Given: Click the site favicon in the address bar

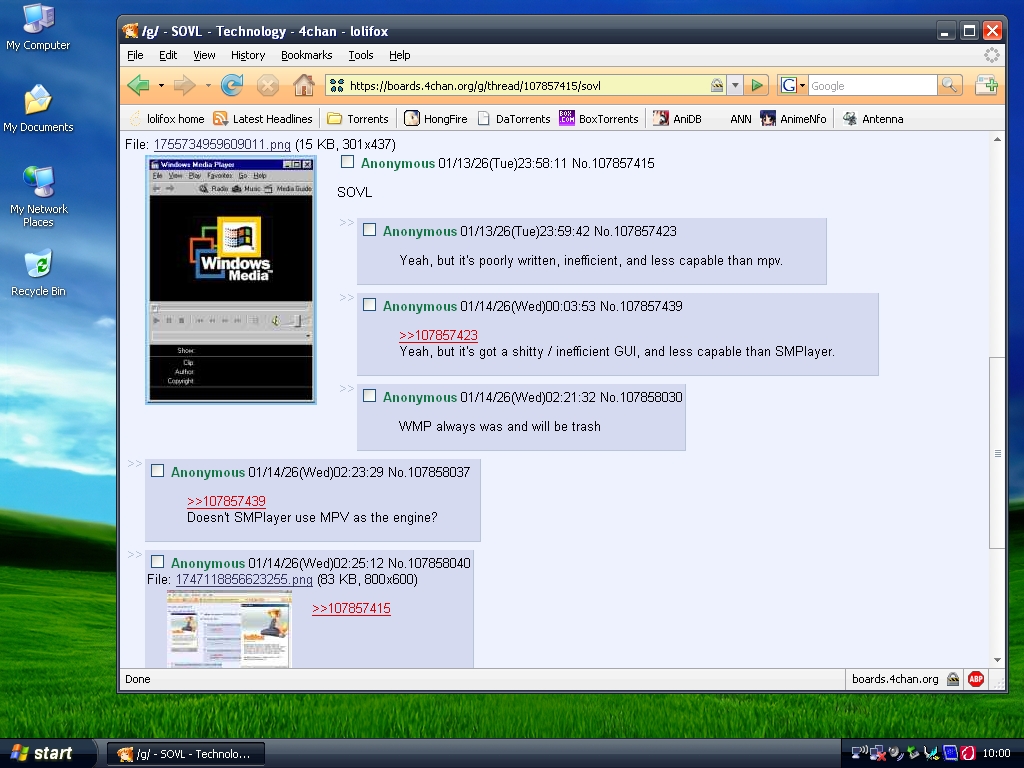Looking at the screenshot, I should tap(336, 86).
